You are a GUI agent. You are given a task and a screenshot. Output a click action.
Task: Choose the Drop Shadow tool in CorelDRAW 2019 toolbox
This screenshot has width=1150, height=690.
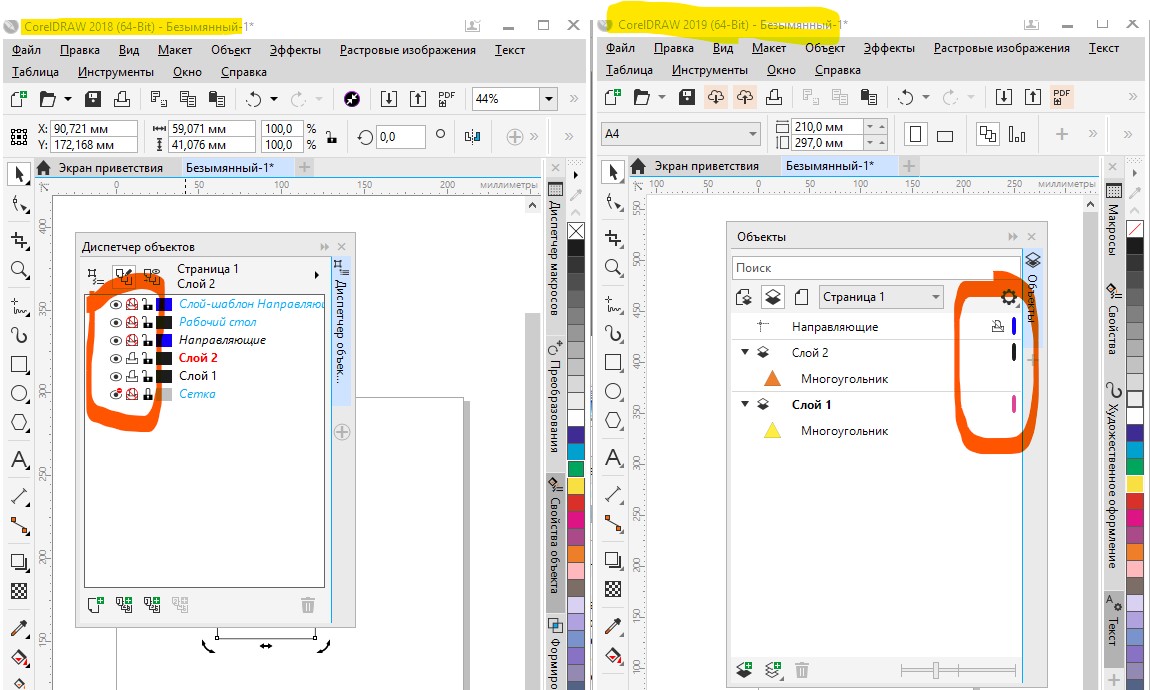point(613,559)
